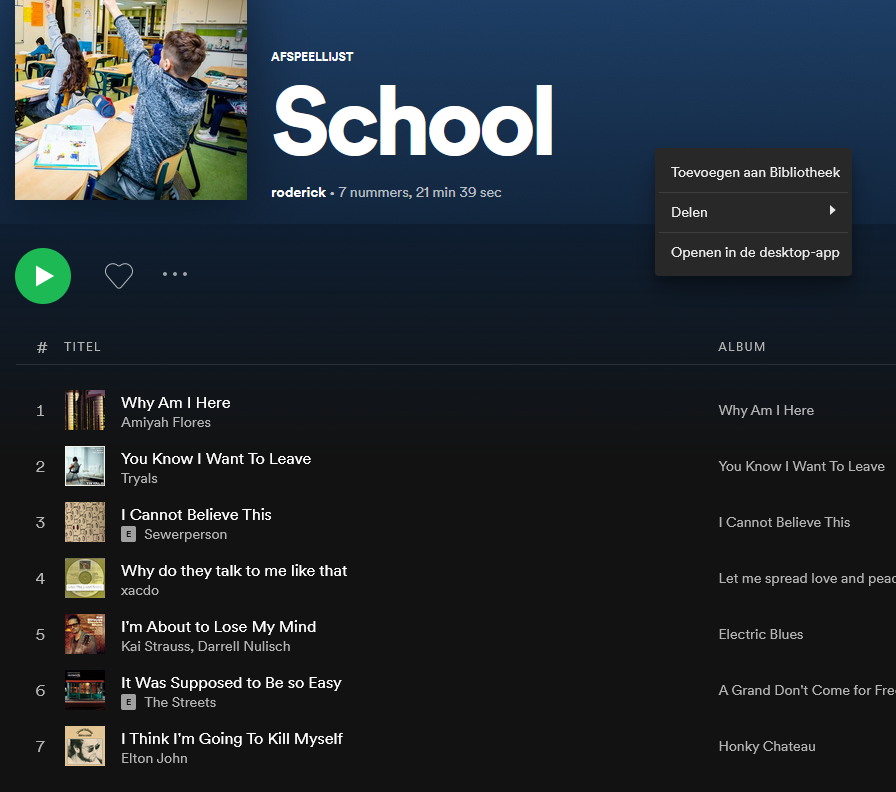The width and height of the screenshot is (896, 792).
Task: Select 'Toevoegen aan Bibliotheek' menu entry
Action: 755,172
